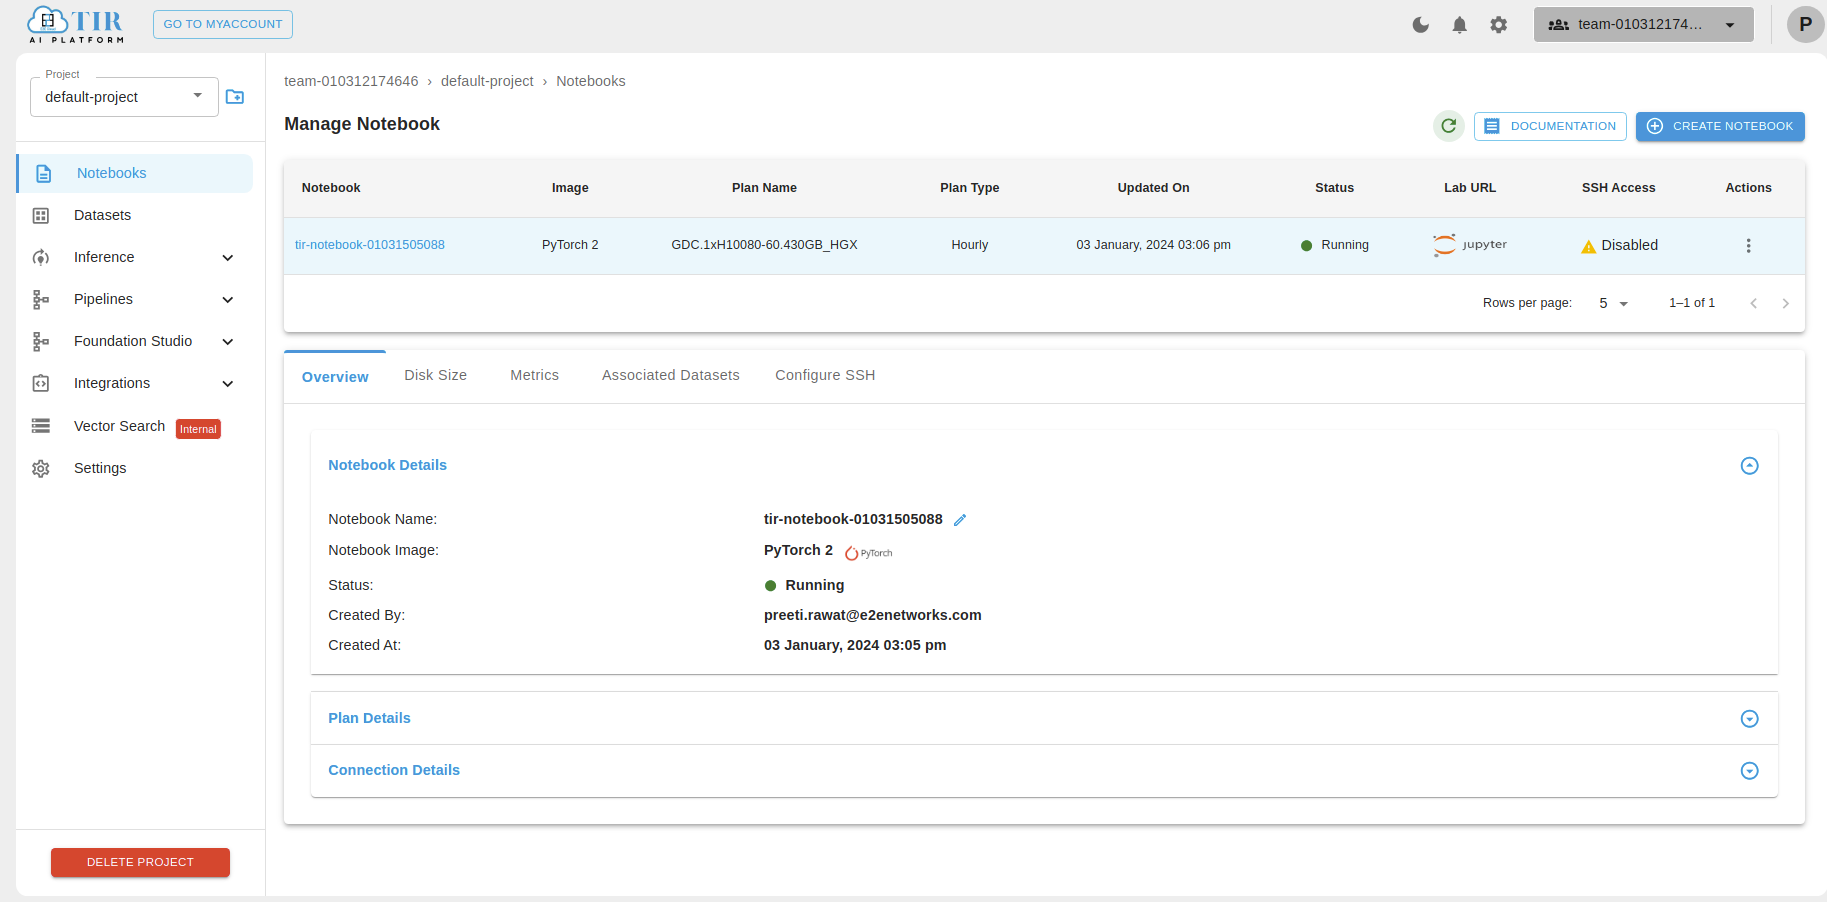Viewport: 1827px width, 902px height.
Task: Click the Notebooks sidebar document icon
Action: click(43, 173)
